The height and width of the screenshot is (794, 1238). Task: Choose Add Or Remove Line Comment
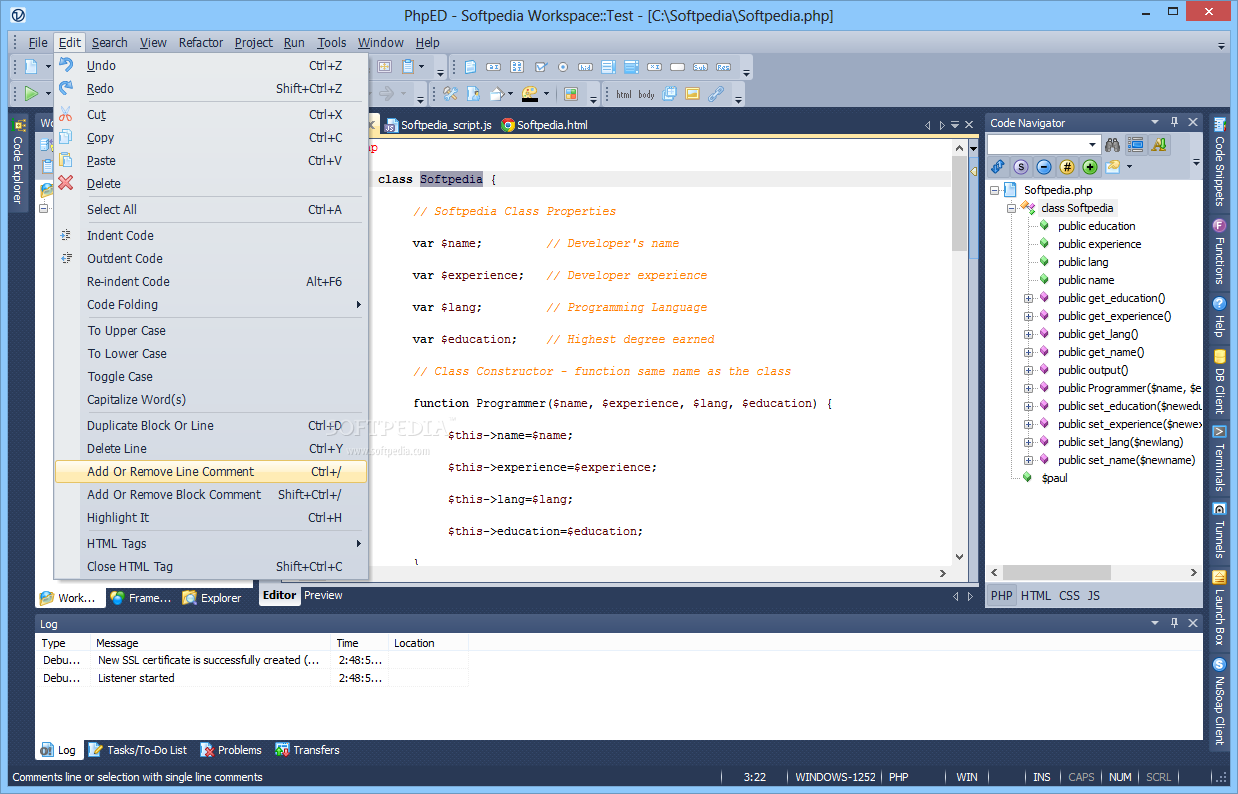211,471
